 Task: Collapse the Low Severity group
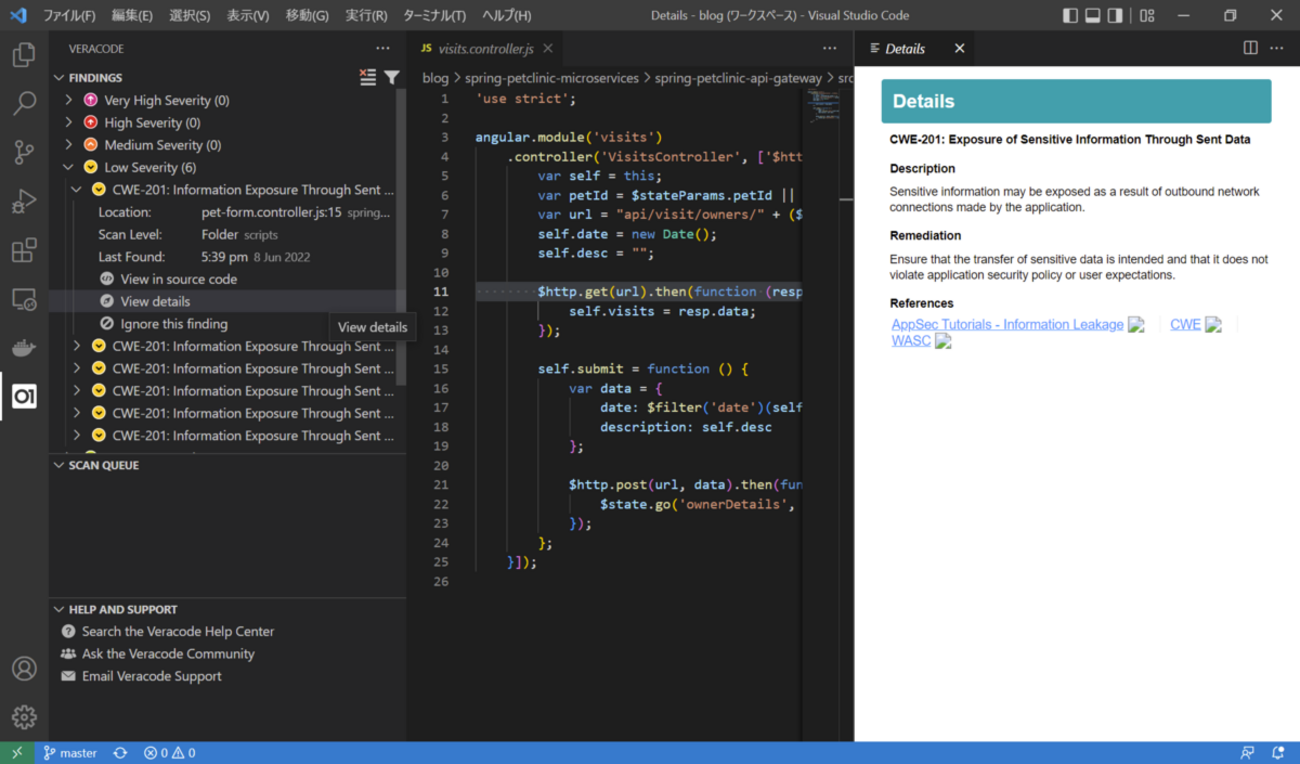[69, 167]
